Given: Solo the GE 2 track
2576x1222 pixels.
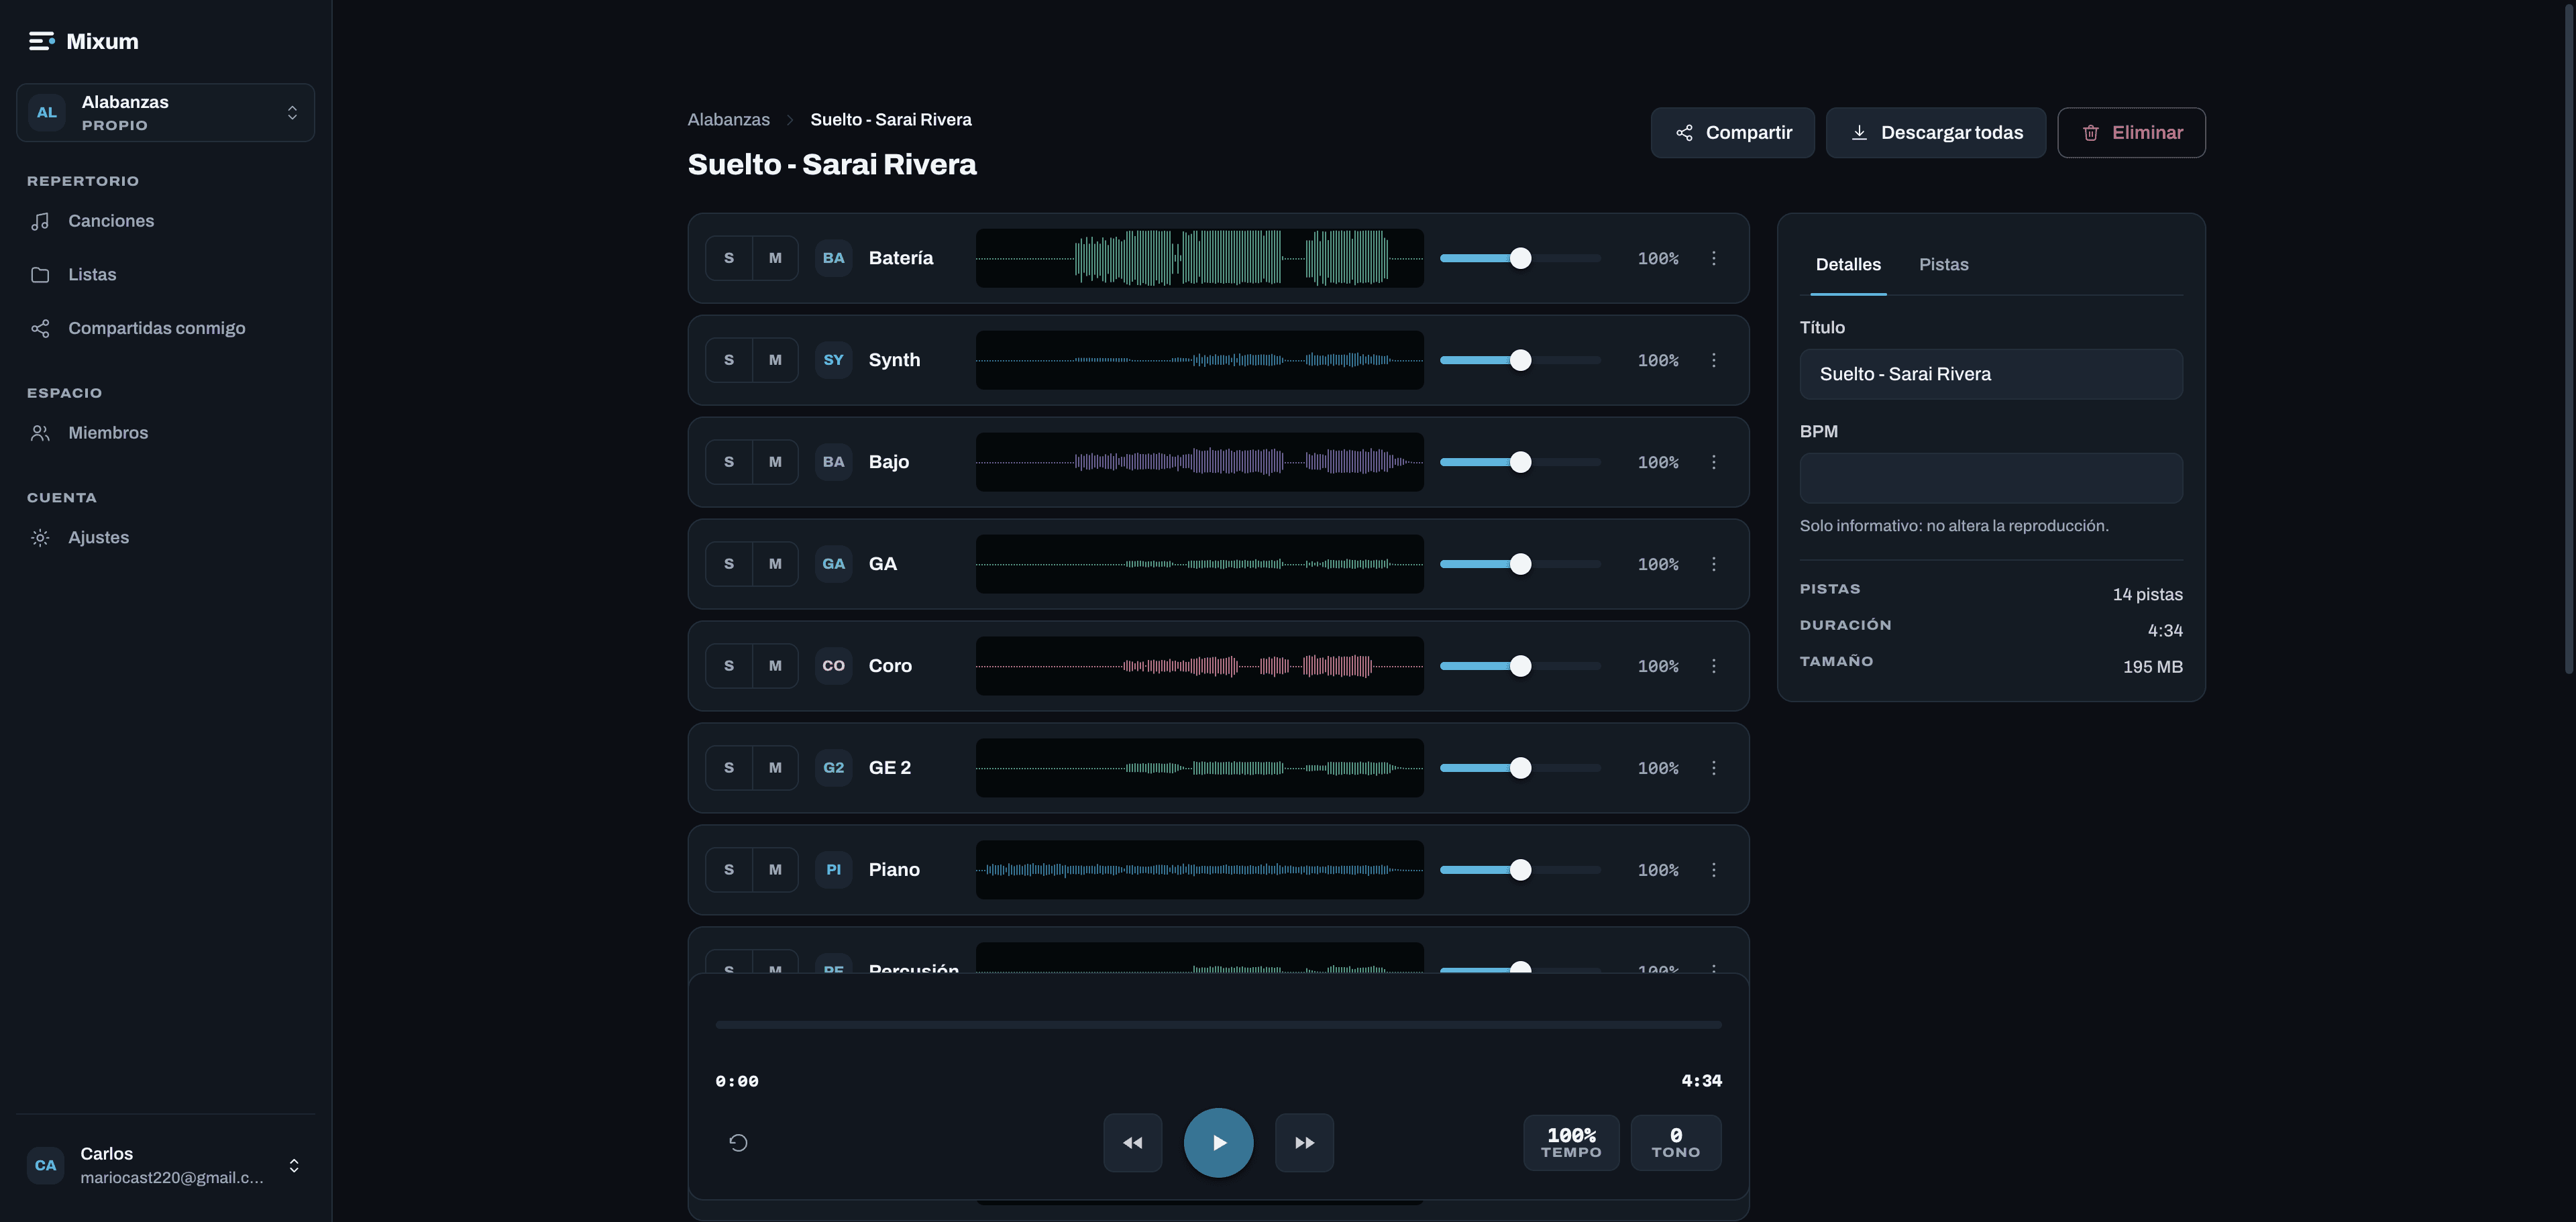Looking at the screenshot, I should (x=729, y=768).
